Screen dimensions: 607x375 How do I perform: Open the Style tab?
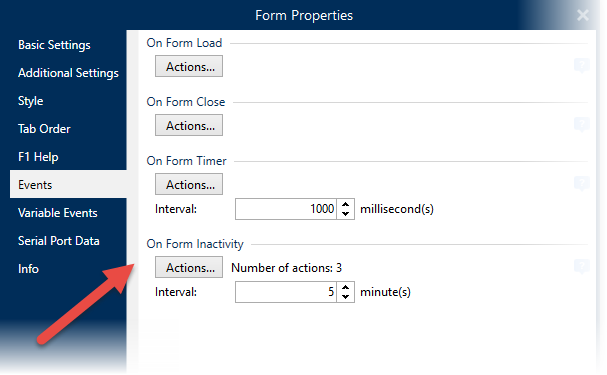click(31, 101)
